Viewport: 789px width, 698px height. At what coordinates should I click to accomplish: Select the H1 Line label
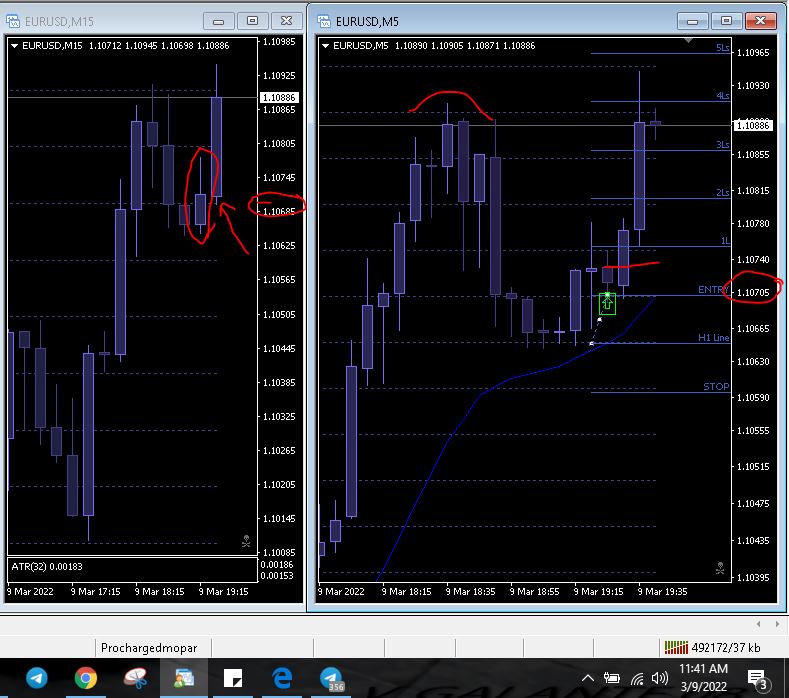(x=714, y=338)
